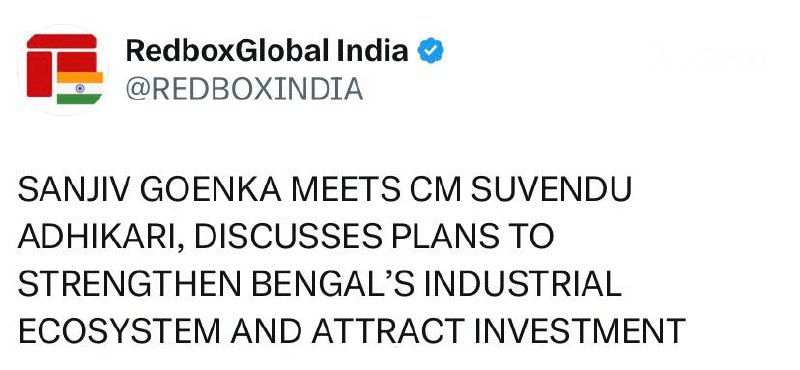Select the tweet's first line about Sanjiv Goenka

point(325,190)
